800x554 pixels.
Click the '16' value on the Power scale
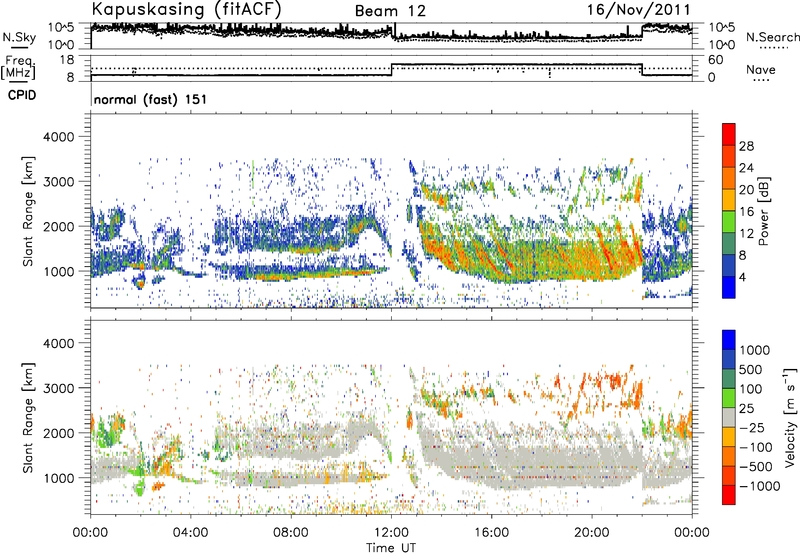coord(746,212)
